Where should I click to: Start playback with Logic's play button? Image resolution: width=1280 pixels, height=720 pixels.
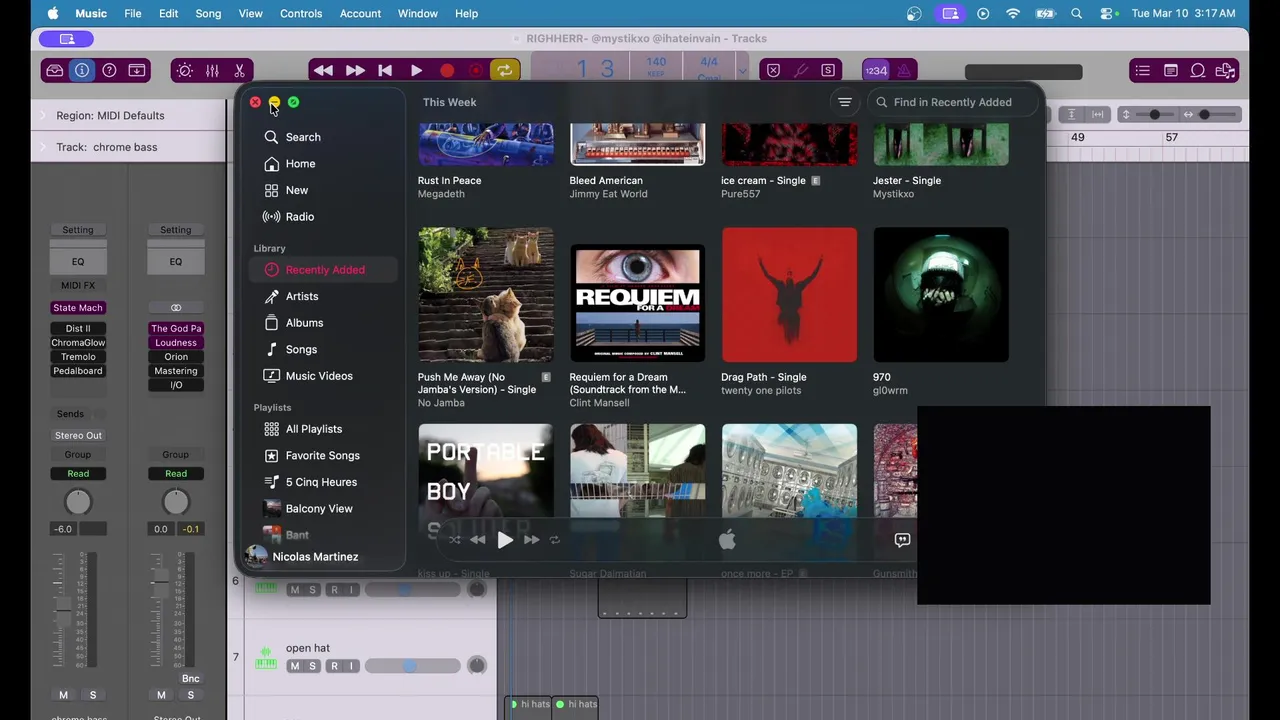click(x=416, y=70)
